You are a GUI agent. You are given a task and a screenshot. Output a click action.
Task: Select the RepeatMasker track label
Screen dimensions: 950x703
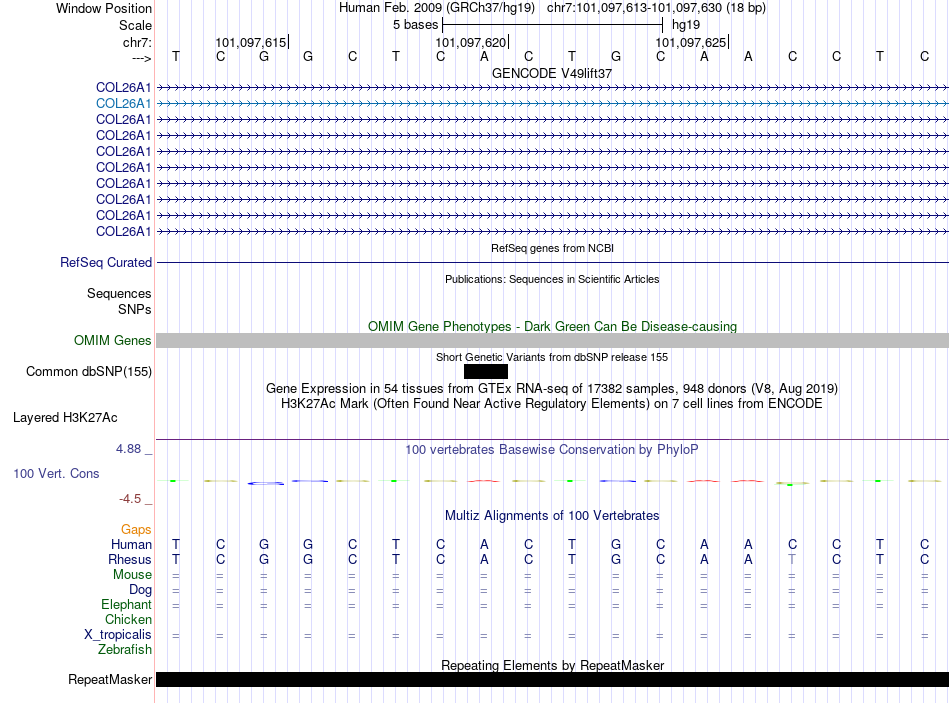(x=110, y=679)
